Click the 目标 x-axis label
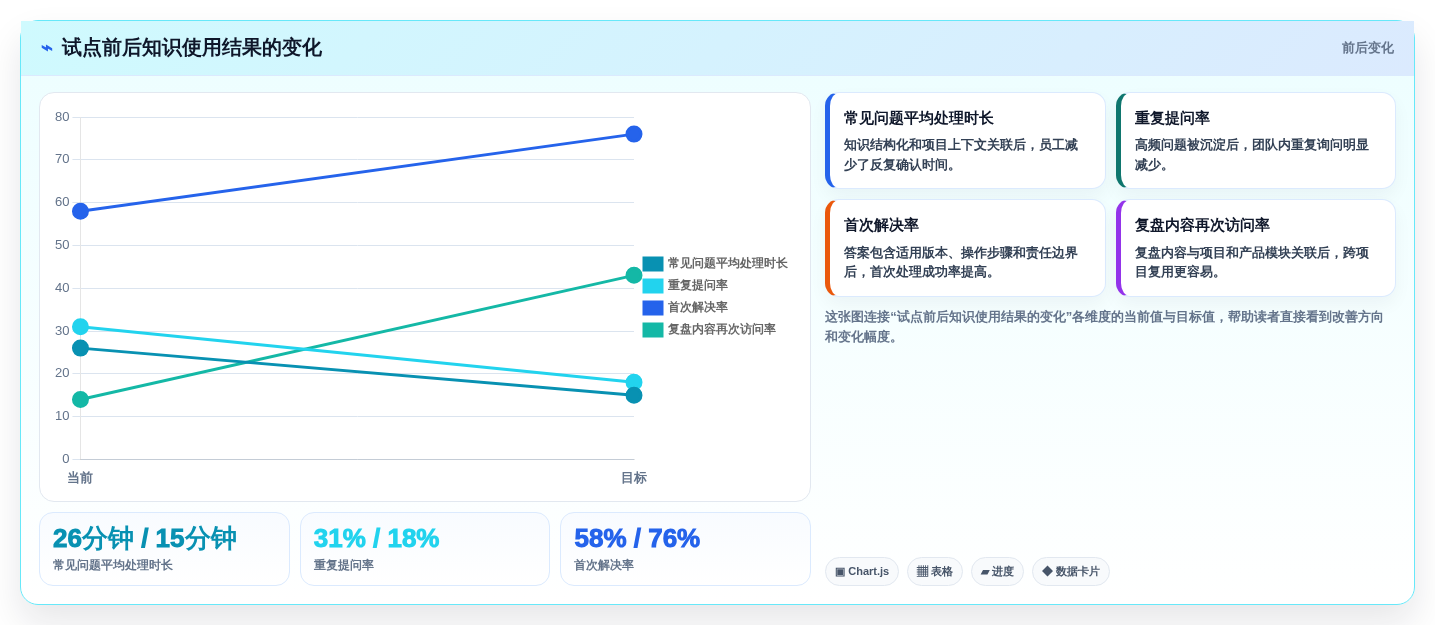Screen dimensions: 1435x625 pyautogui.click(x=634, y=478)
